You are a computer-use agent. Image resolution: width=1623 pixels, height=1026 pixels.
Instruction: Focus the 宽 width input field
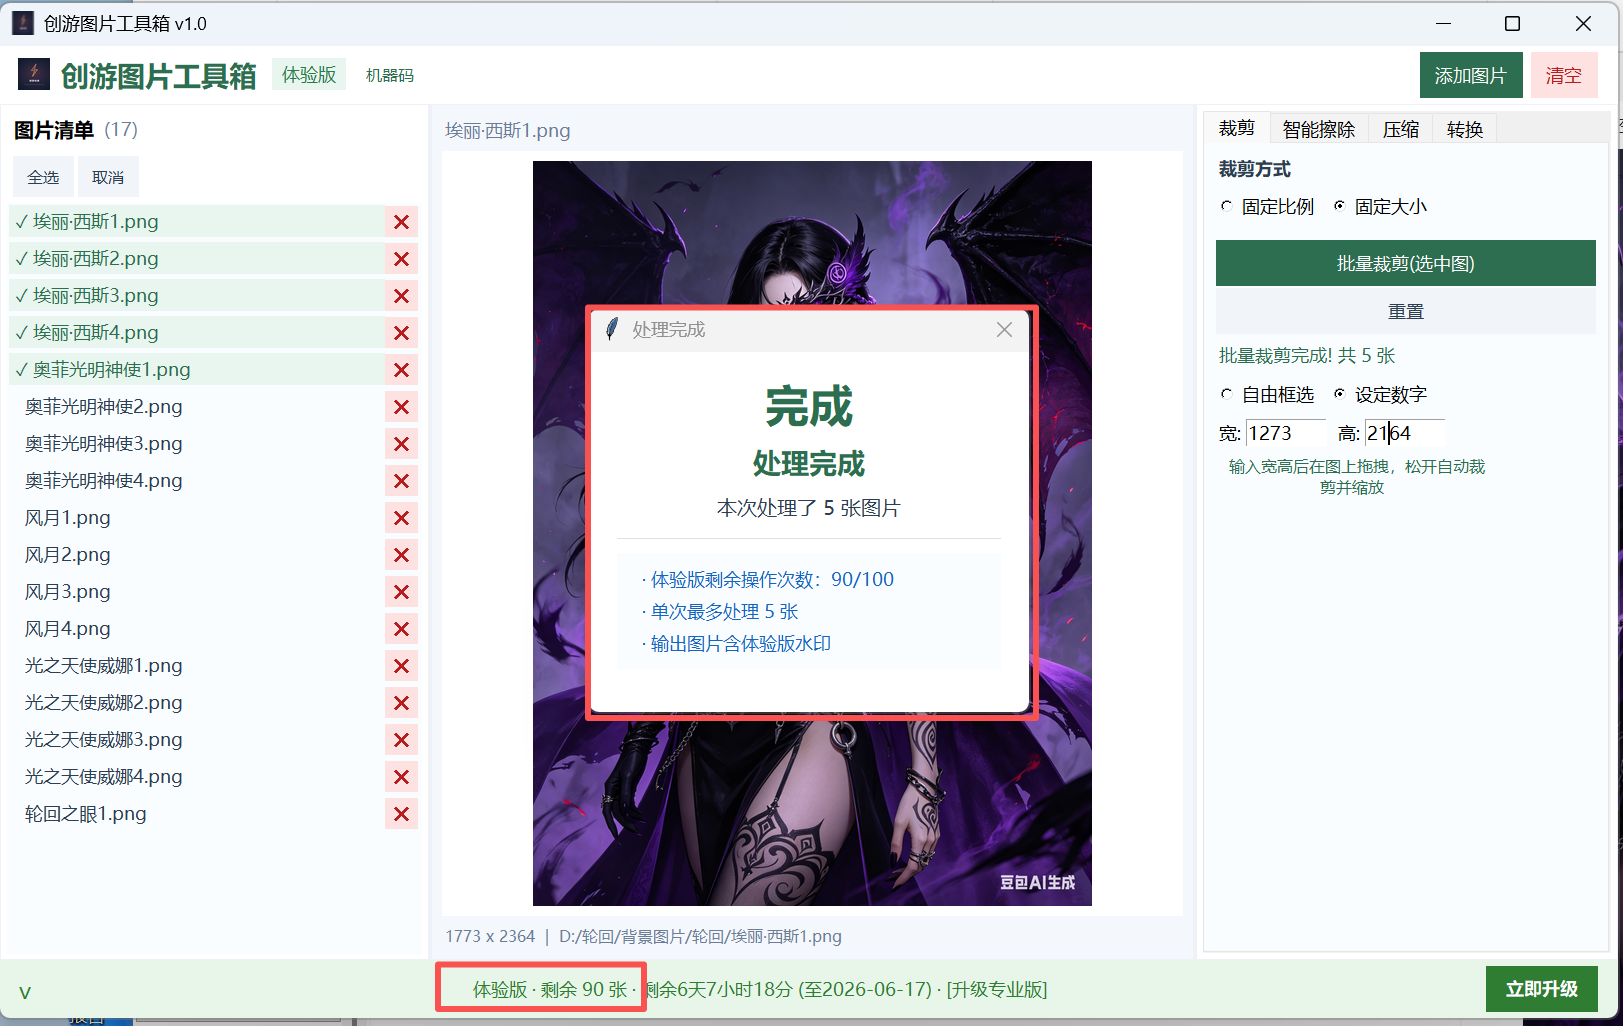pos(1285,433)
